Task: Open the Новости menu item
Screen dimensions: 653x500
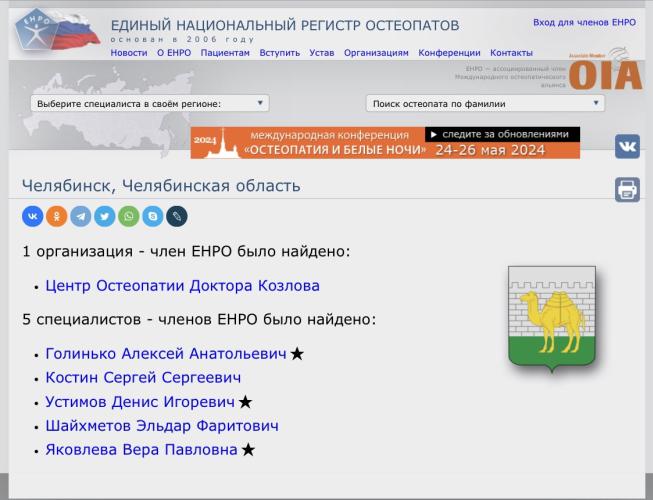Action: pyautogui.click(x=129, y=53)
